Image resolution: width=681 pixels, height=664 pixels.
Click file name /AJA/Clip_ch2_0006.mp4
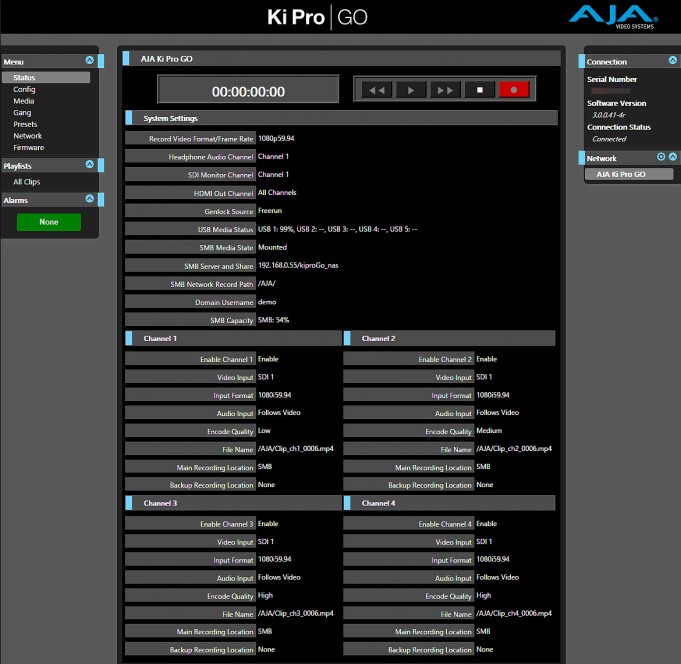514,449
